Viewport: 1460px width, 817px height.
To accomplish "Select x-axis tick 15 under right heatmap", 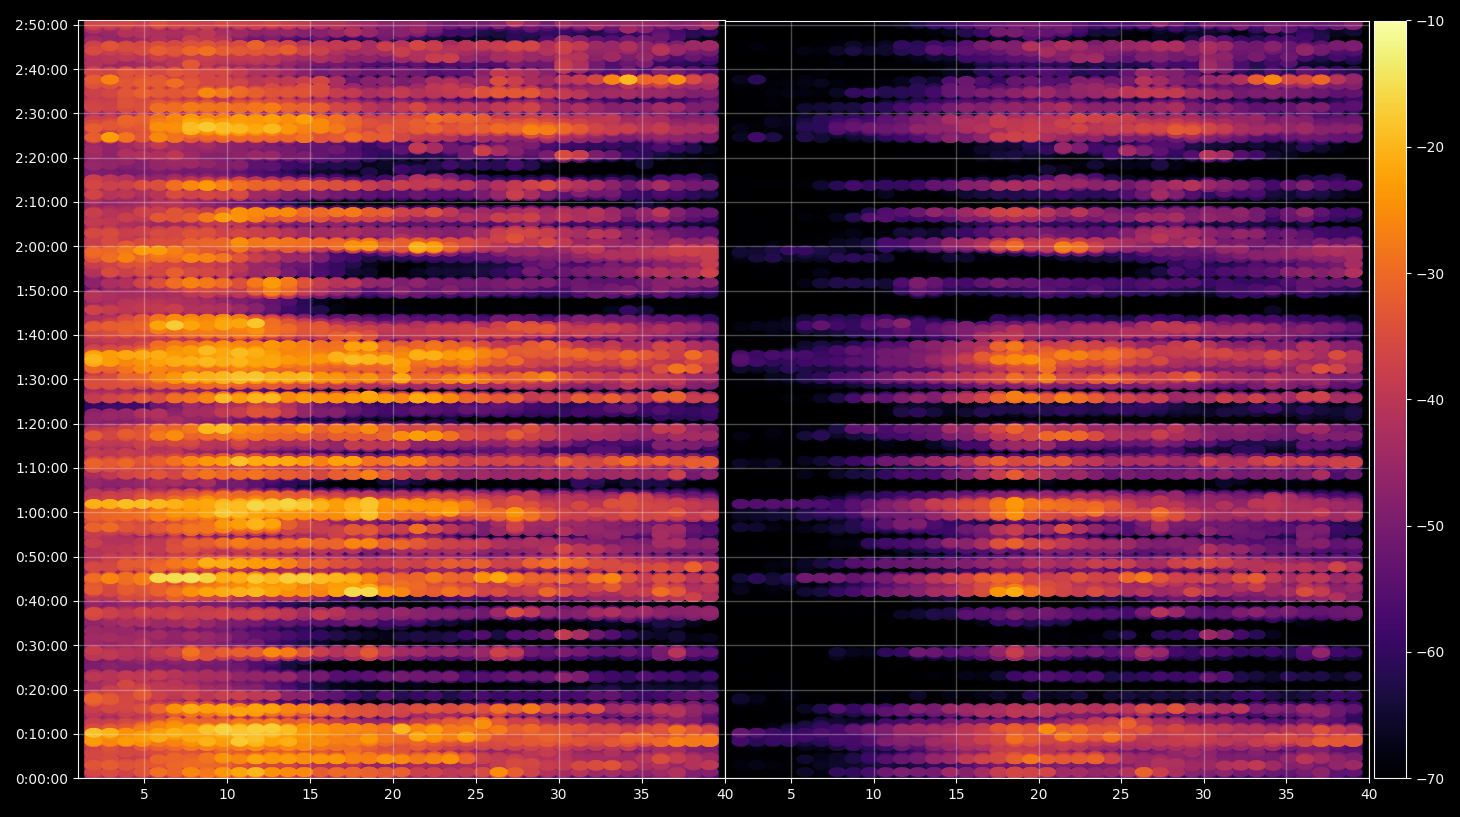I will tap(956, 795).
